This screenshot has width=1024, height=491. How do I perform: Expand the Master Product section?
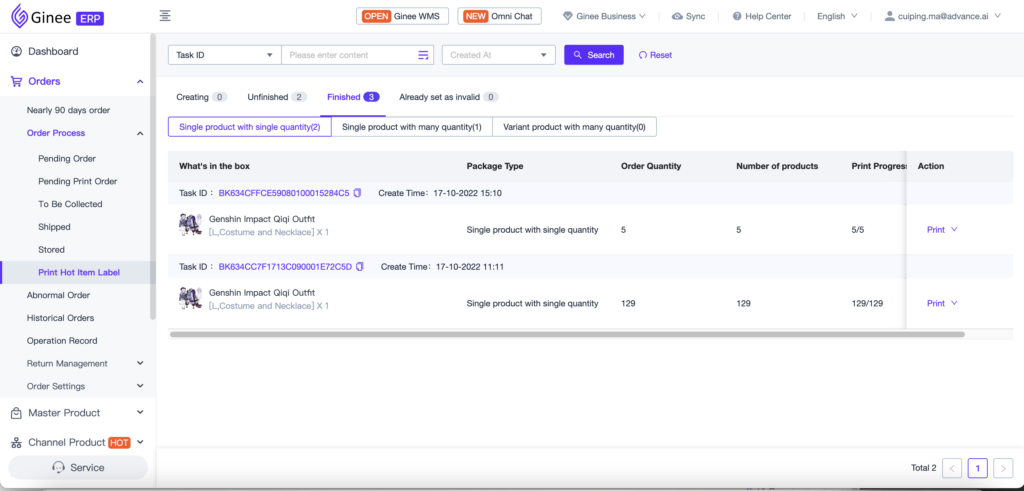click(140, 413)
